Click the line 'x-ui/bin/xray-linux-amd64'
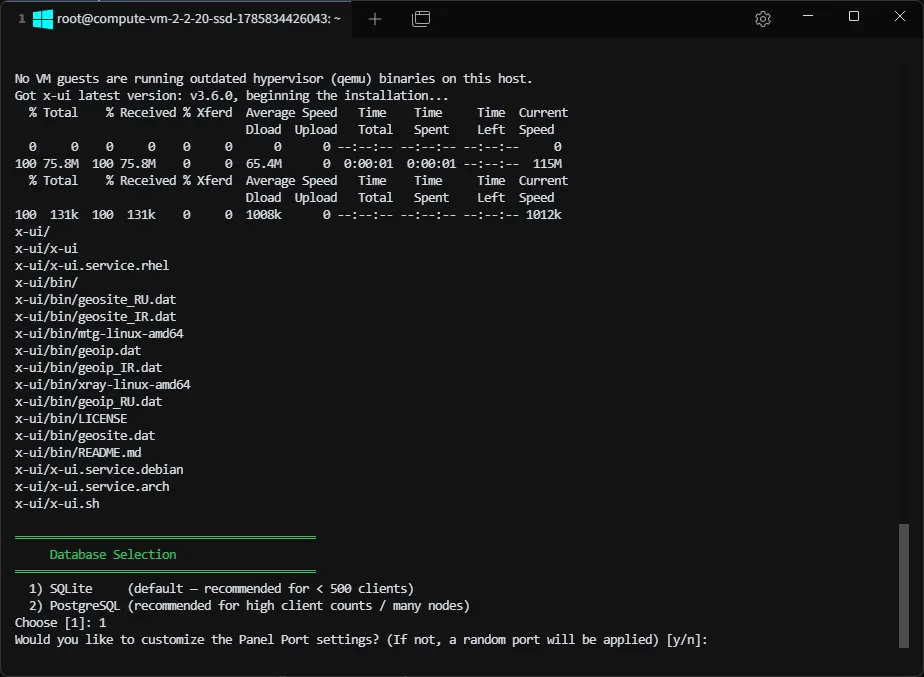Screen dimensions: 924x677 [x=103, y=385]
